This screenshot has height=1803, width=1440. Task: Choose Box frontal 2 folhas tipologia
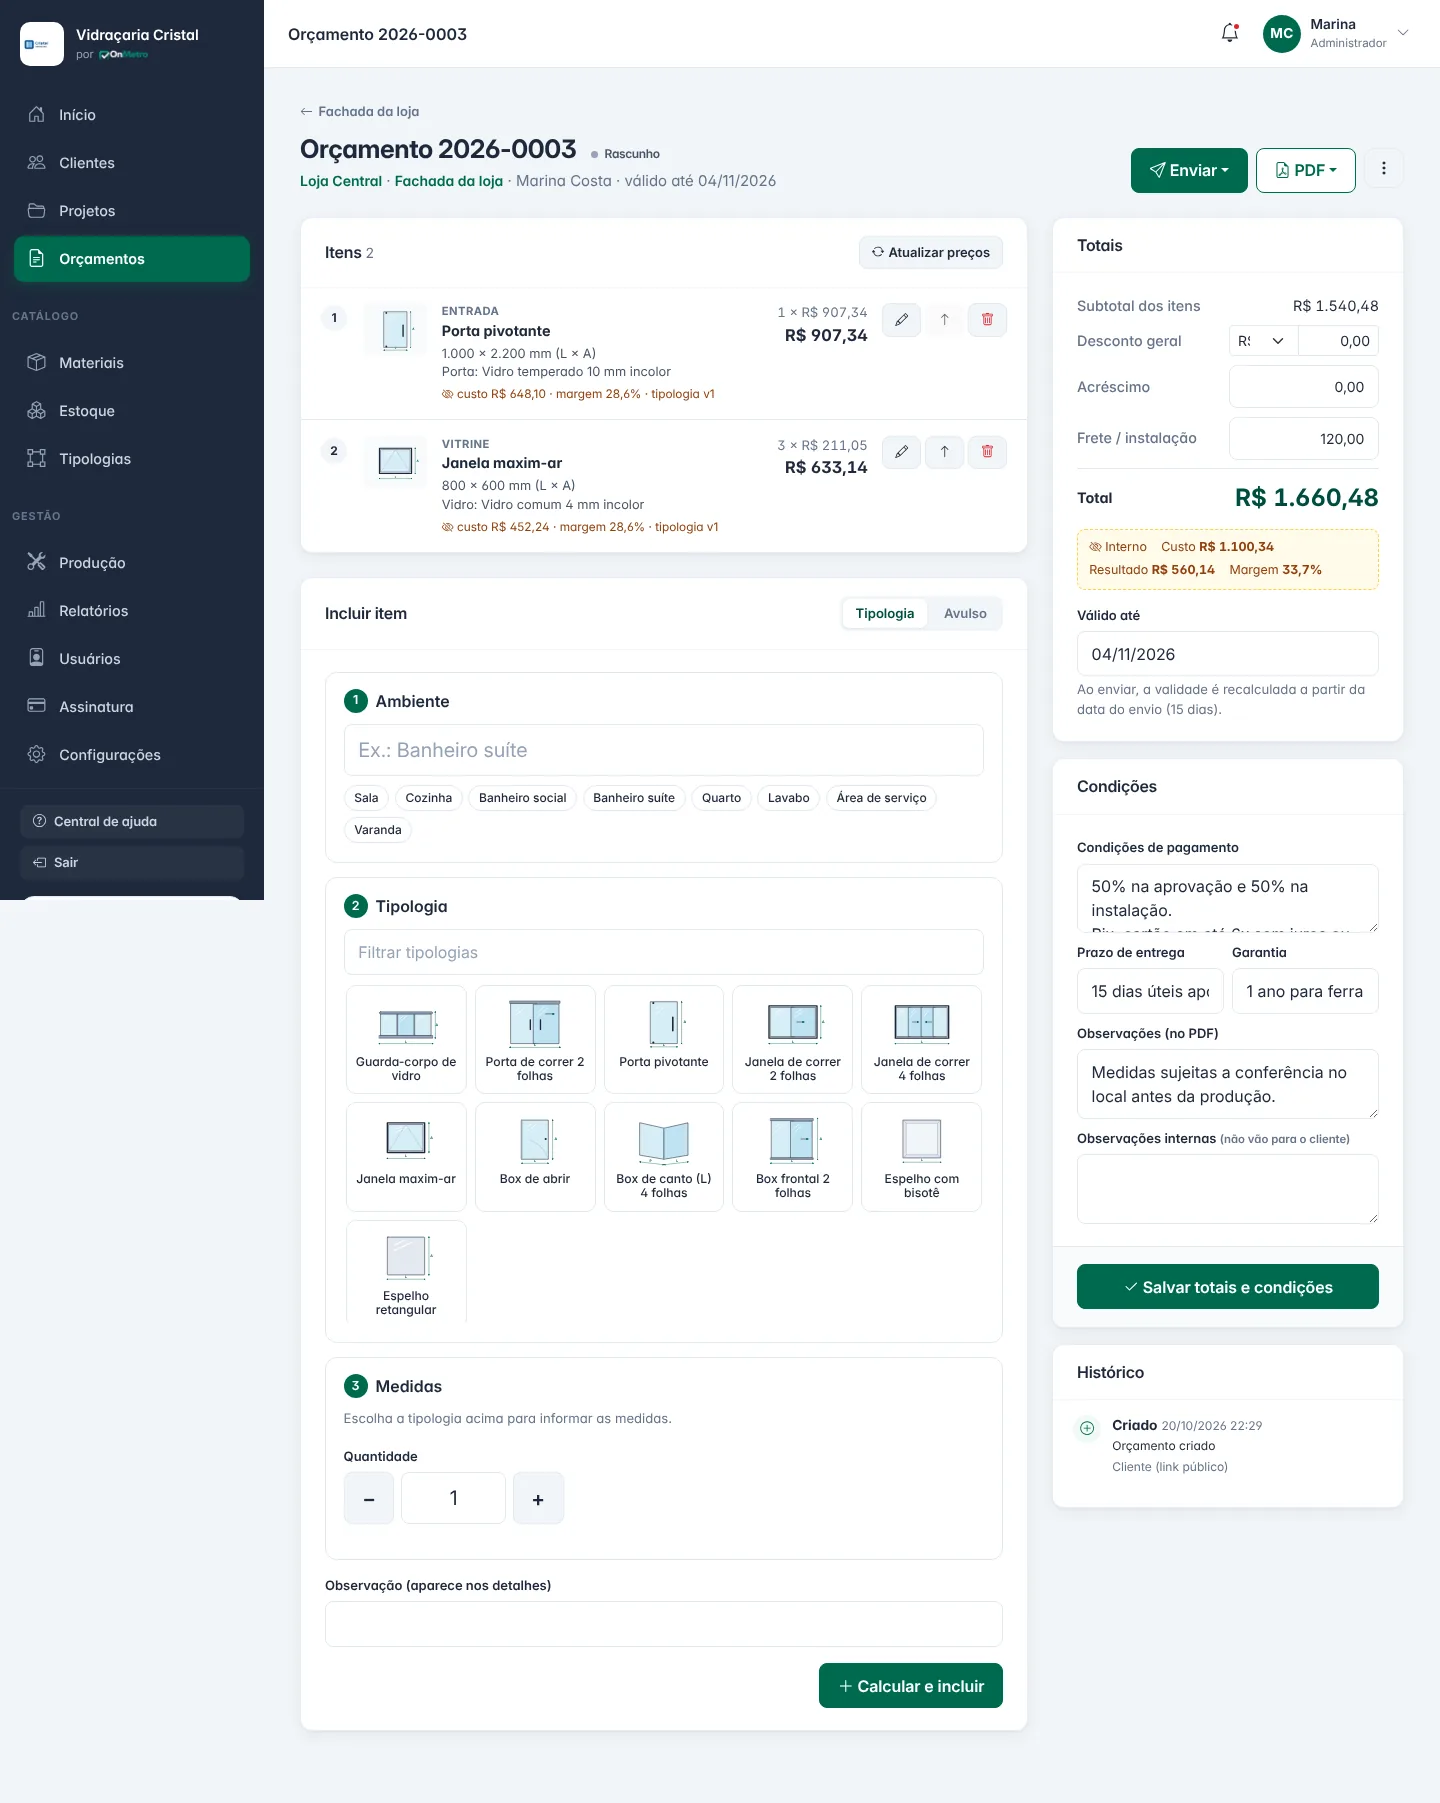tap(793, 1157)
